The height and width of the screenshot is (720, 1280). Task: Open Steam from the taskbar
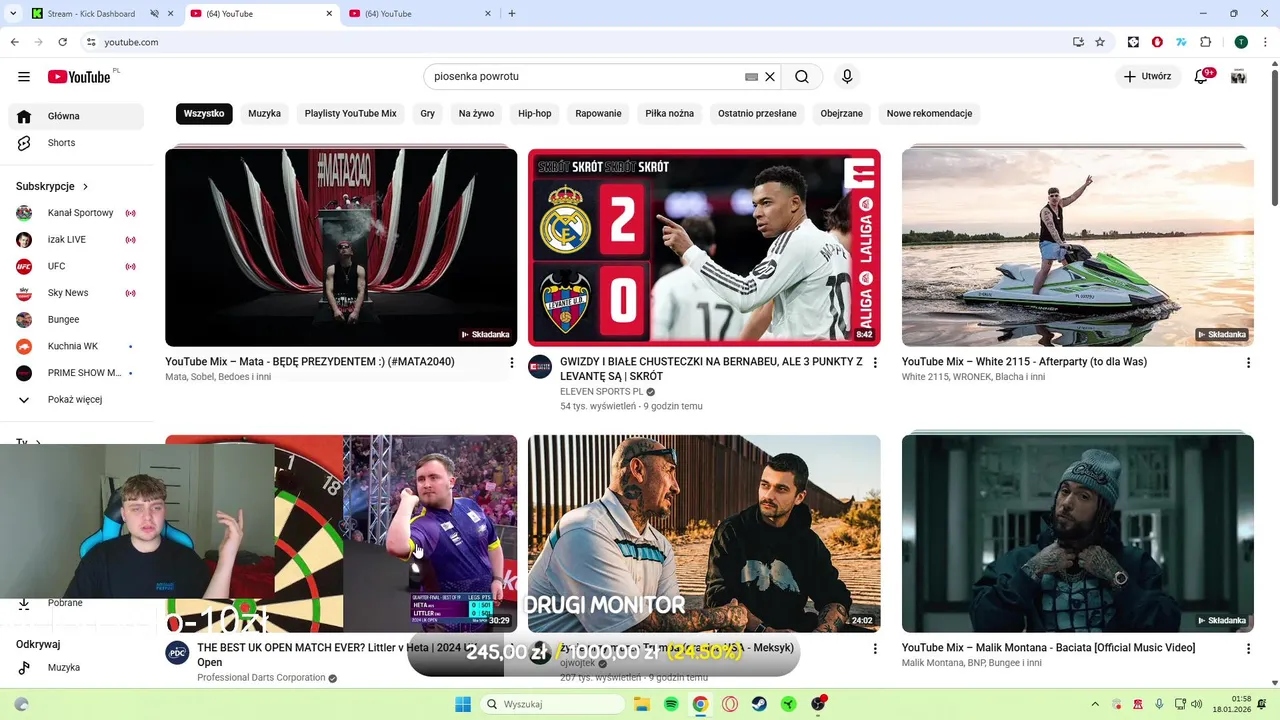759,704
